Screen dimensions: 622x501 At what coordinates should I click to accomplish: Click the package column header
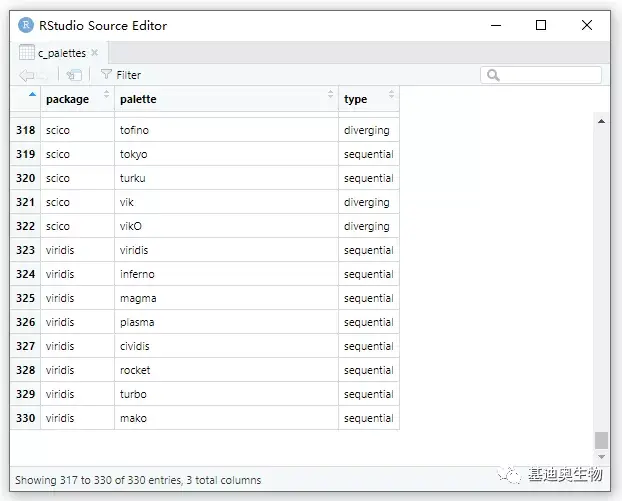coord(68,99)
